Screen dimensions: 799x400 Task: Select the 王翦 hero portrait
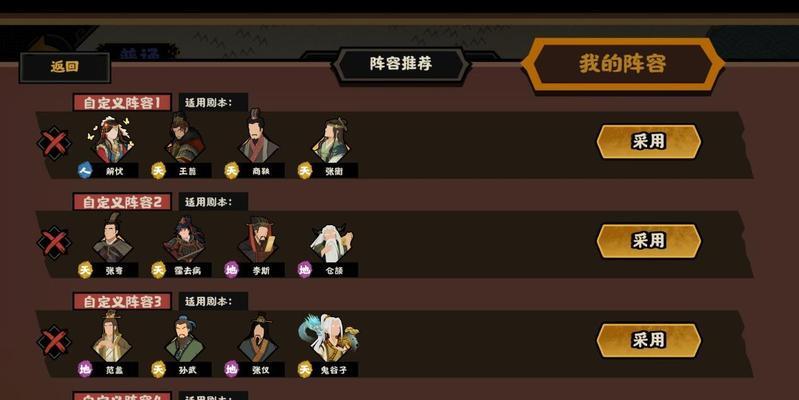185,138
